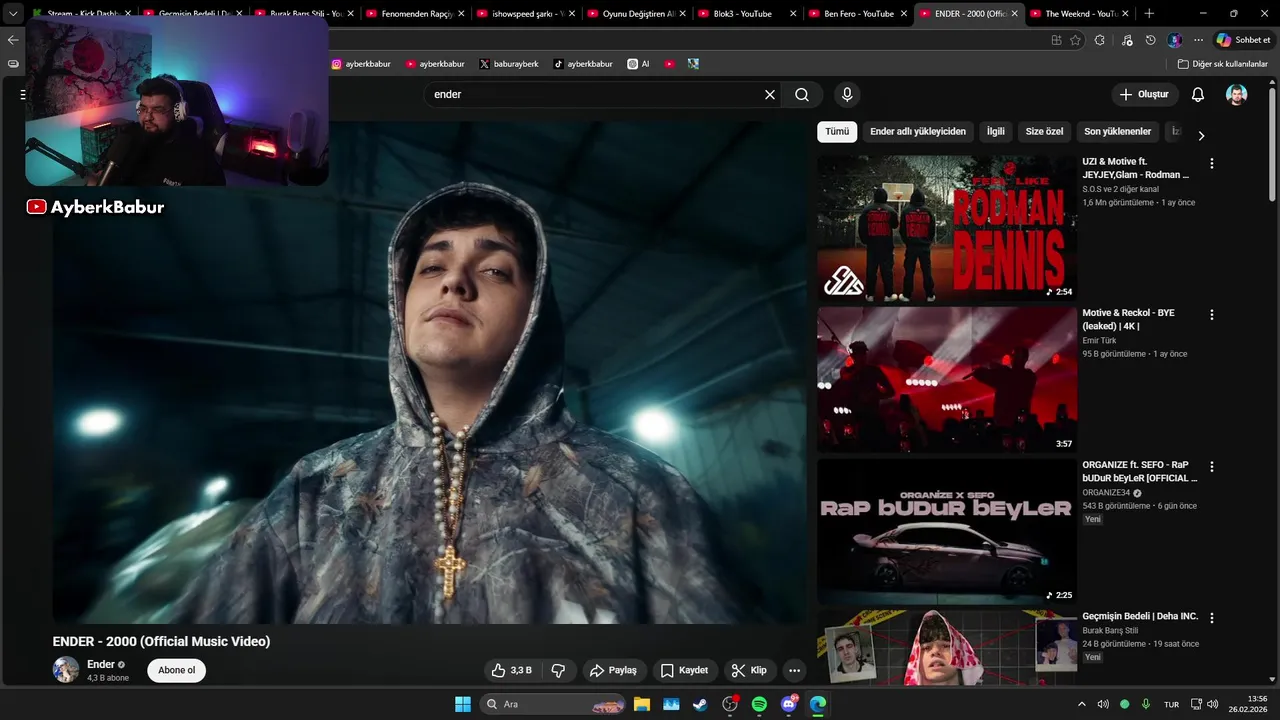The width and height of the screenshot is (1280, 720).
Task: Open more actions for Motive & Reckol BYE
Action: pos(1212,315)
